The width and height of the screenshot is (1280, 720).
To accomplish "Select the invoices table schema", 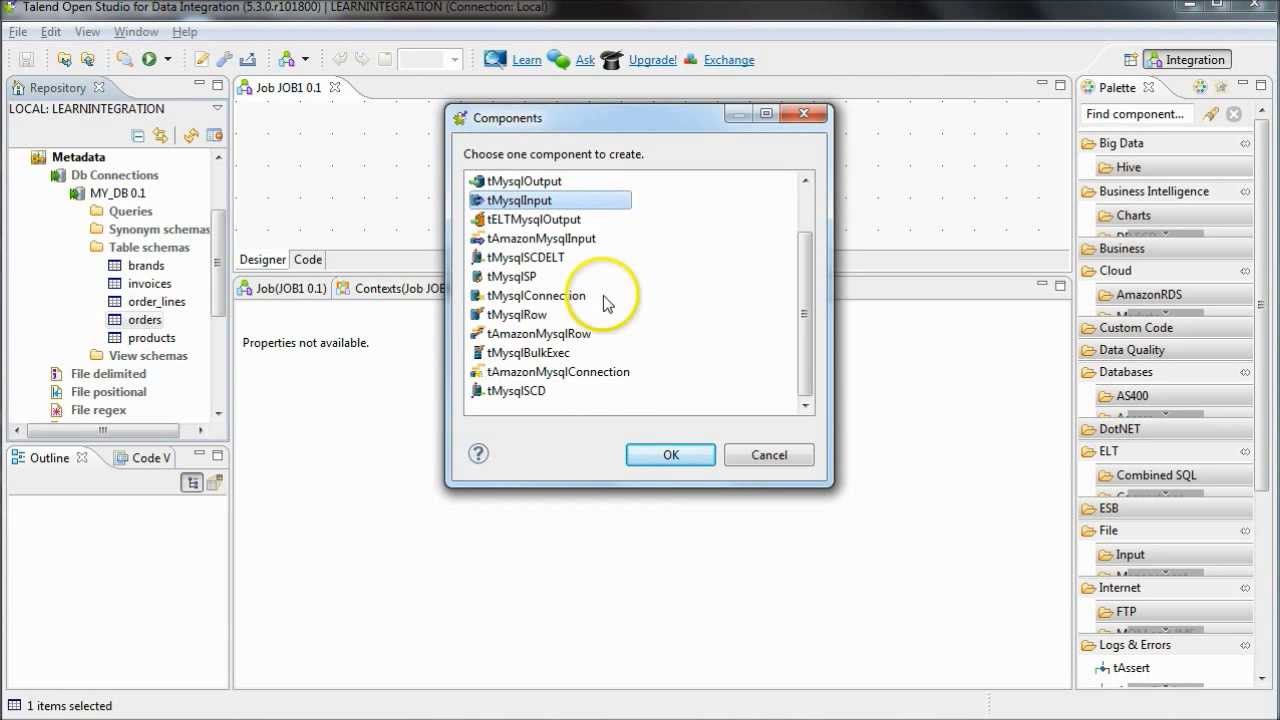I will [149, 283].
